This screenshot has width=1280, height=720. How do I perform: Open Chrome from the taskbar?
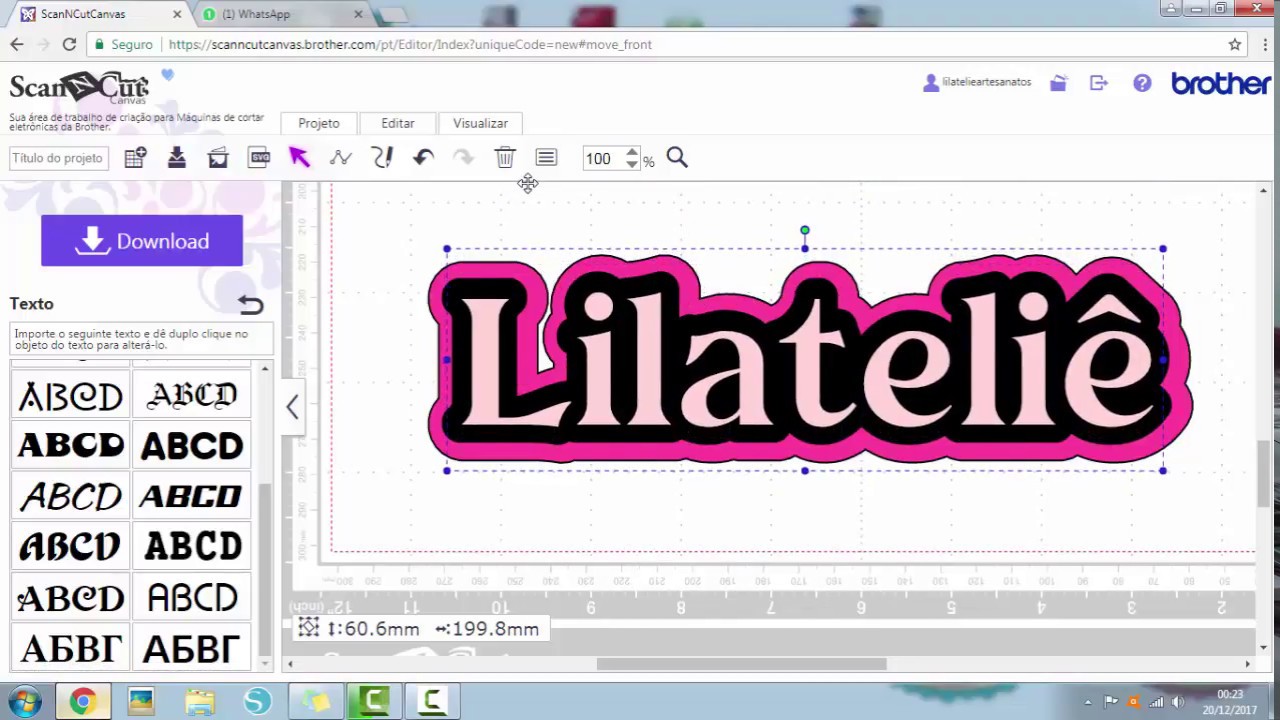82,702
